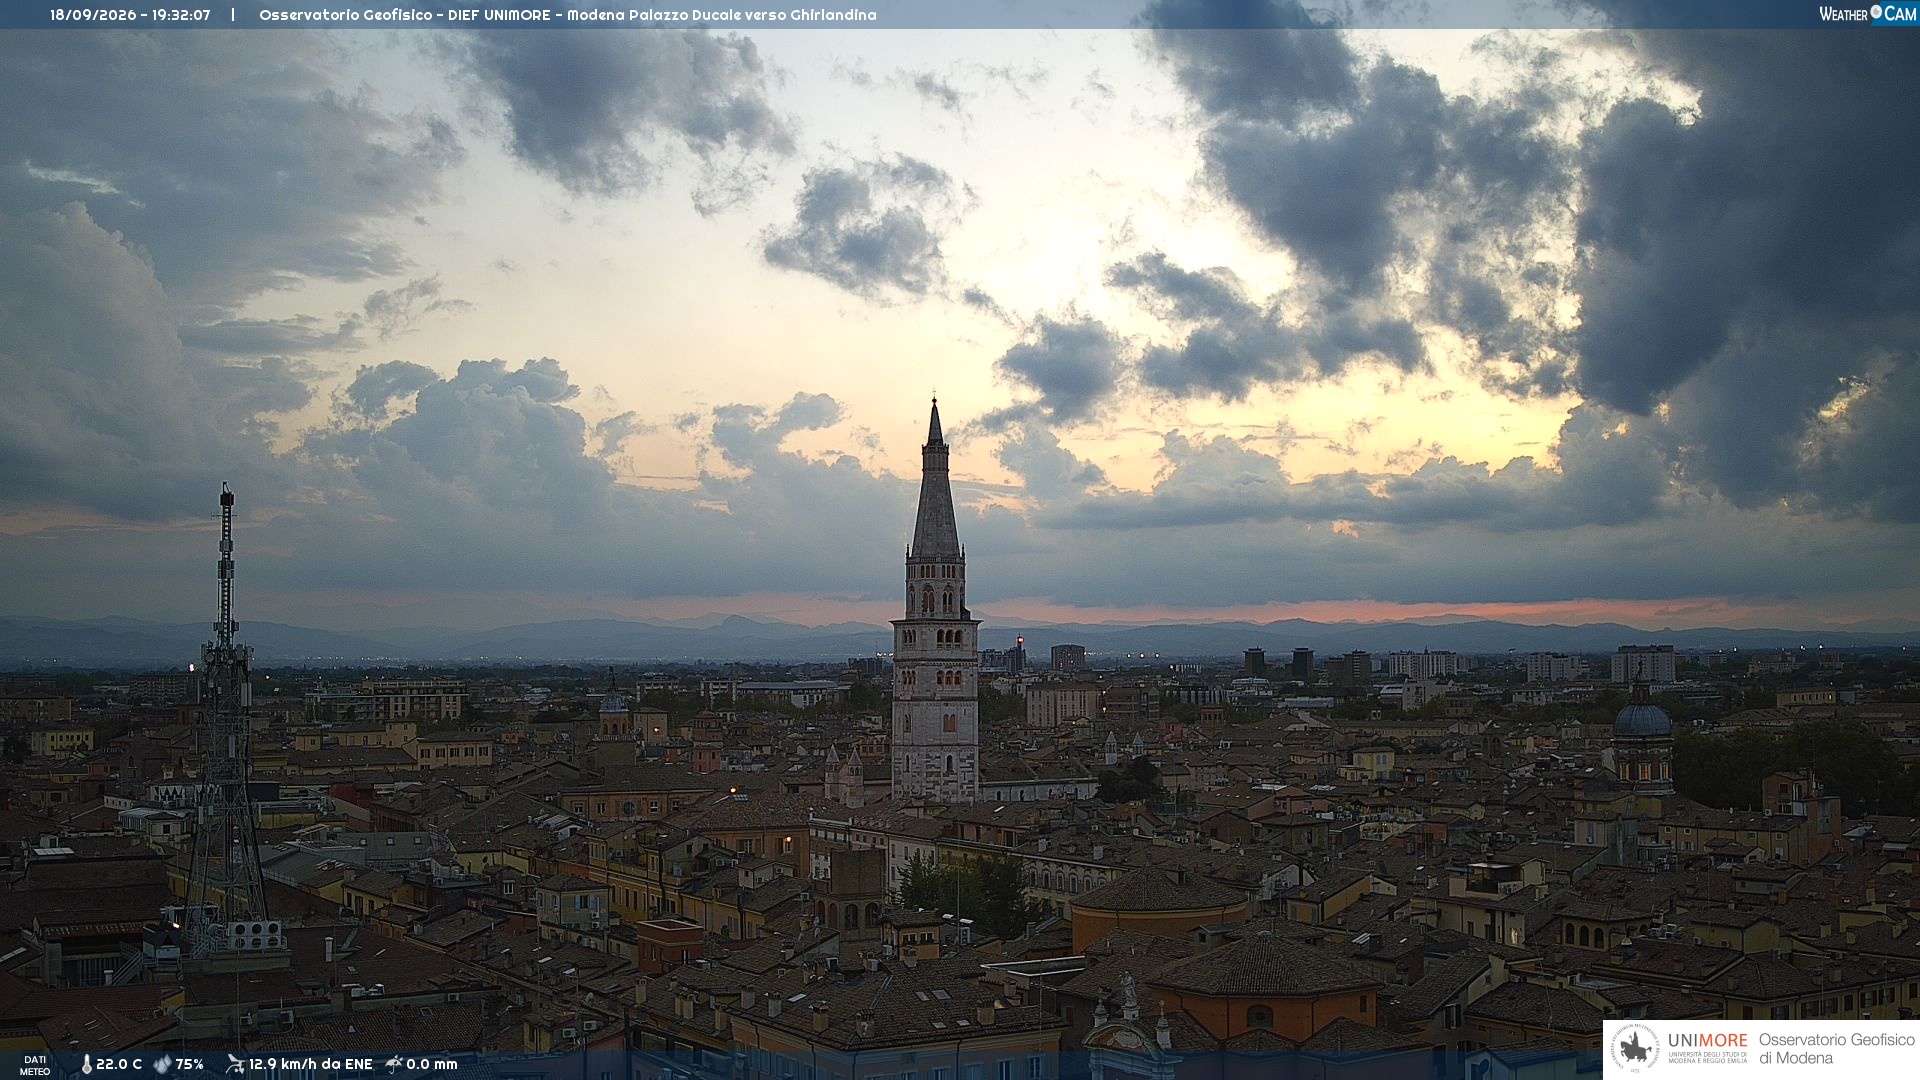
Task: Click the 22.0 C temperature reading
Action: pos(119,1064)
